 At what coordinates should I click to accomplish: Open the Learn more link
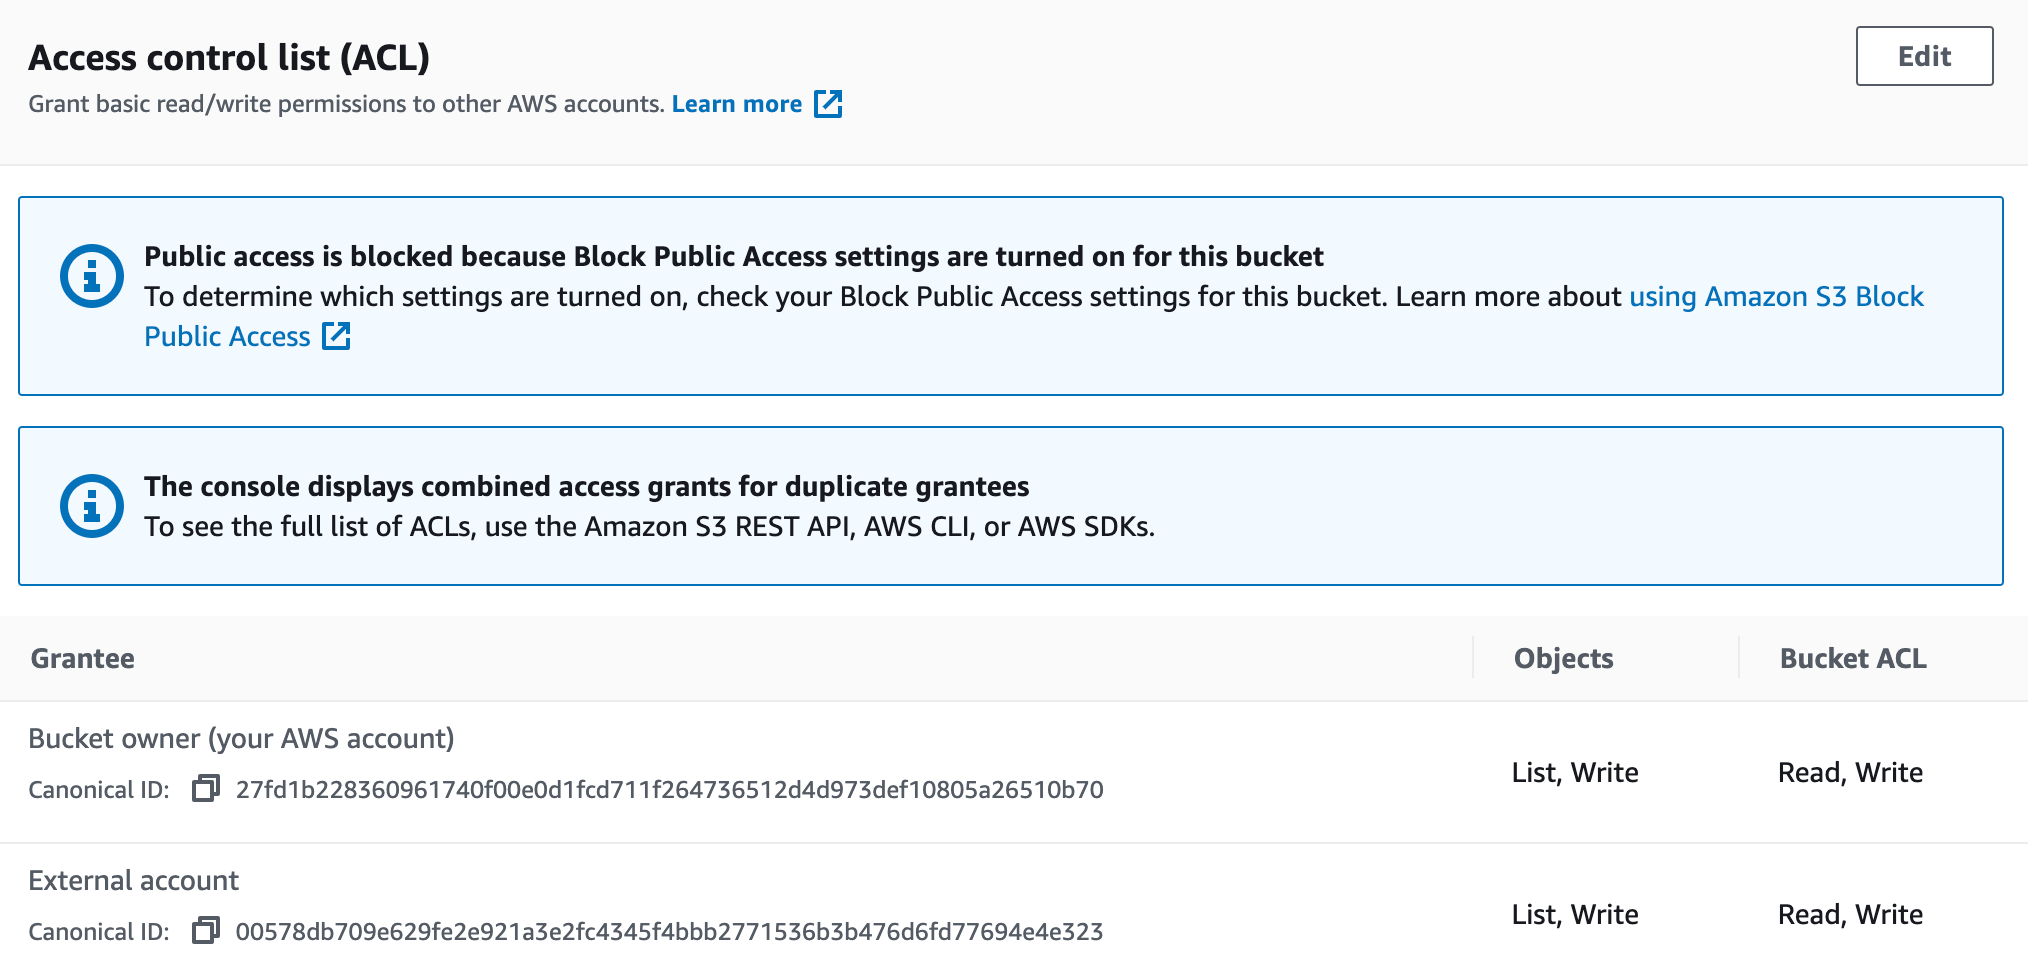click(737, 103)
